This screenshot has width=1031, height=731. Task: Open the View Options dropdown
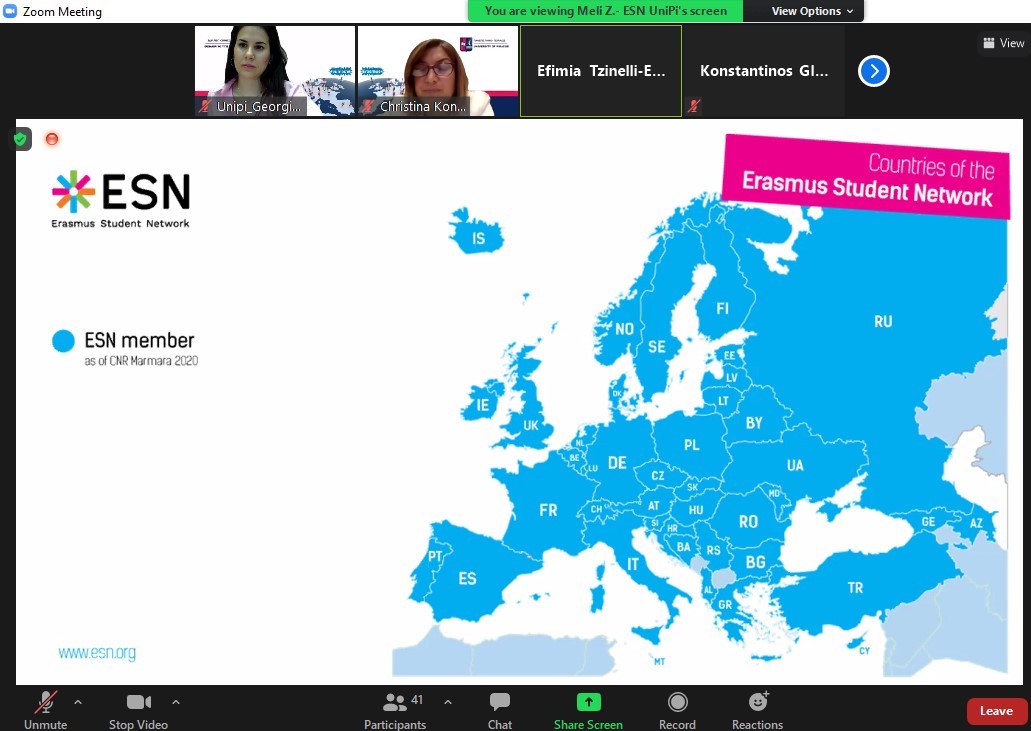(x=812, y=11)
